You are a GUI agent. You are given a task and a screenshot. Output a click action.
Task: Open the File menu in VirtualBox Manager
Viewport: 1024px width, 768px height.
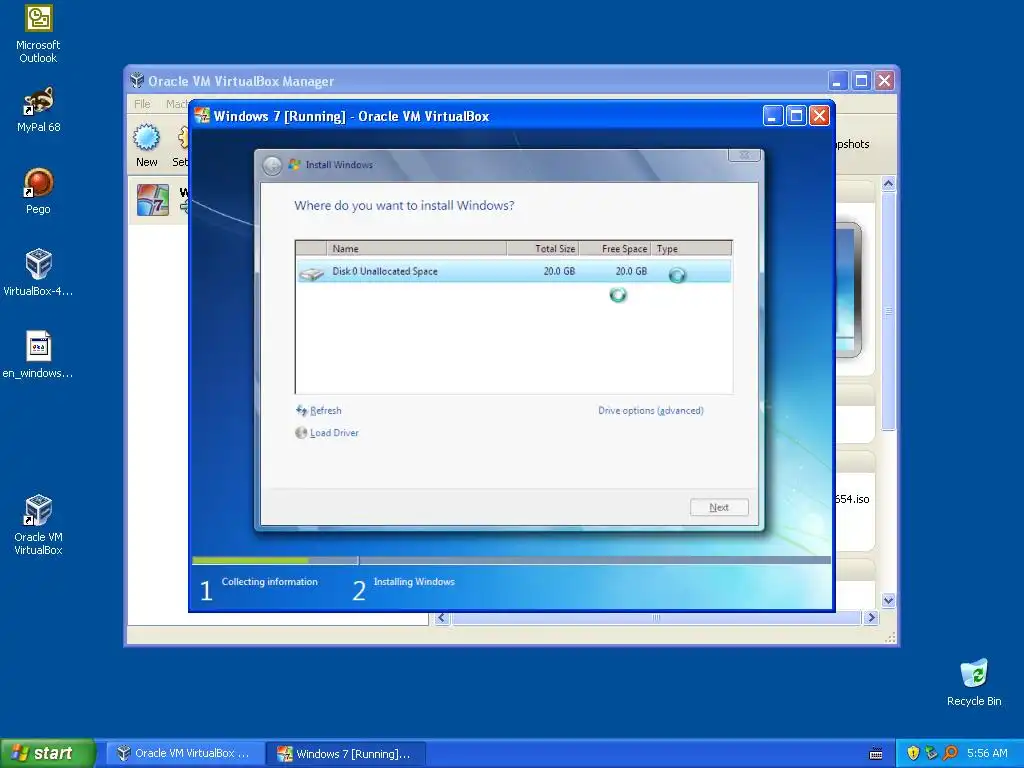coord(142,104)
